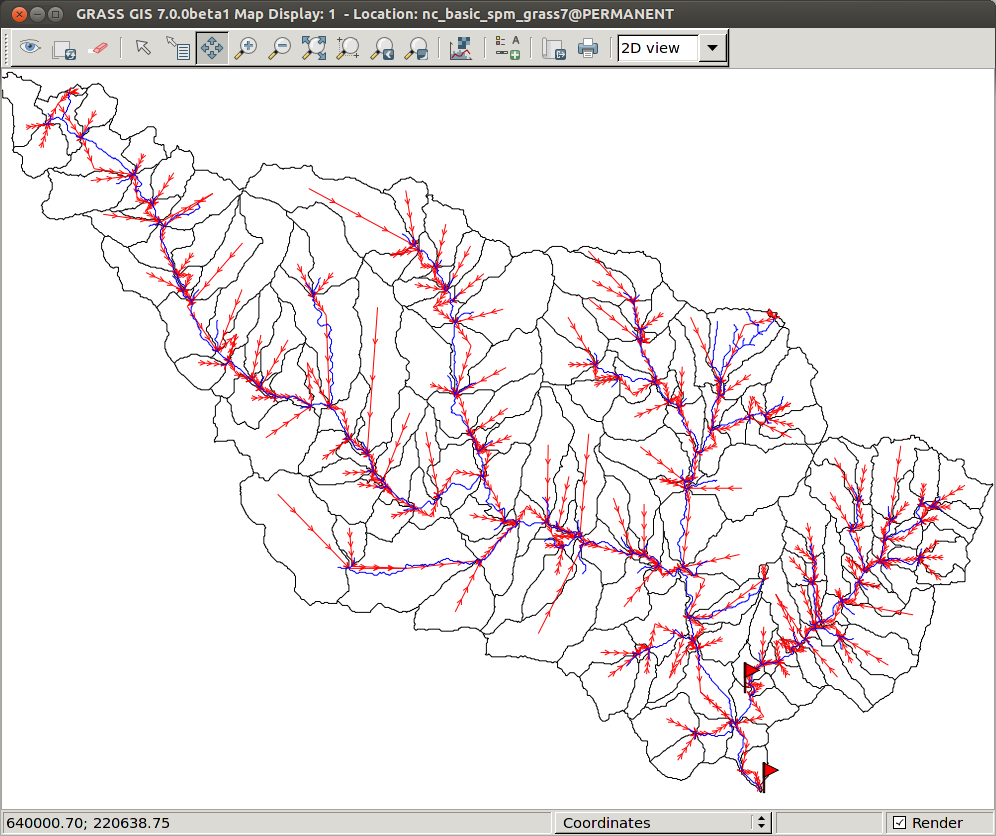Open the map analysis profile tool

coord(461,48)
